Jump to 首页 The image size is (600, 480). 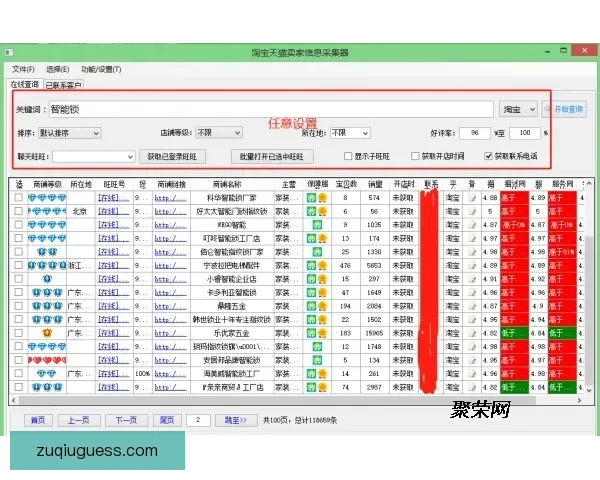tap(38, 420)
